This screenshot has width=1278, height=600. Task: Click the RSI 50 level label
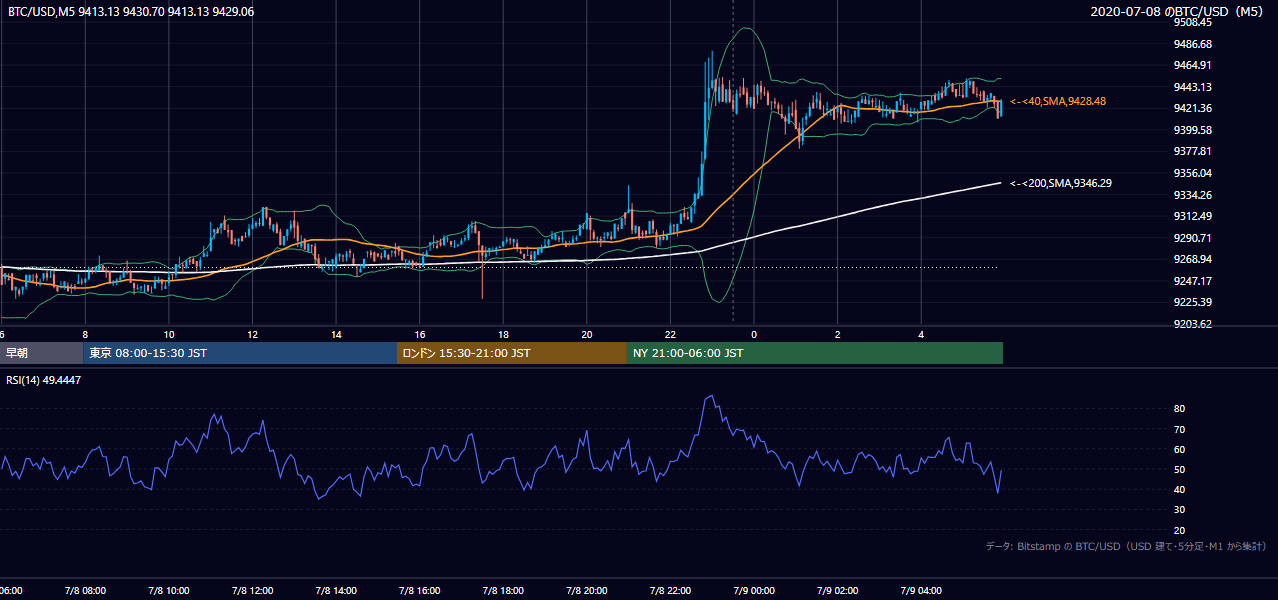pyautogui.click(x=1180, y=470)
